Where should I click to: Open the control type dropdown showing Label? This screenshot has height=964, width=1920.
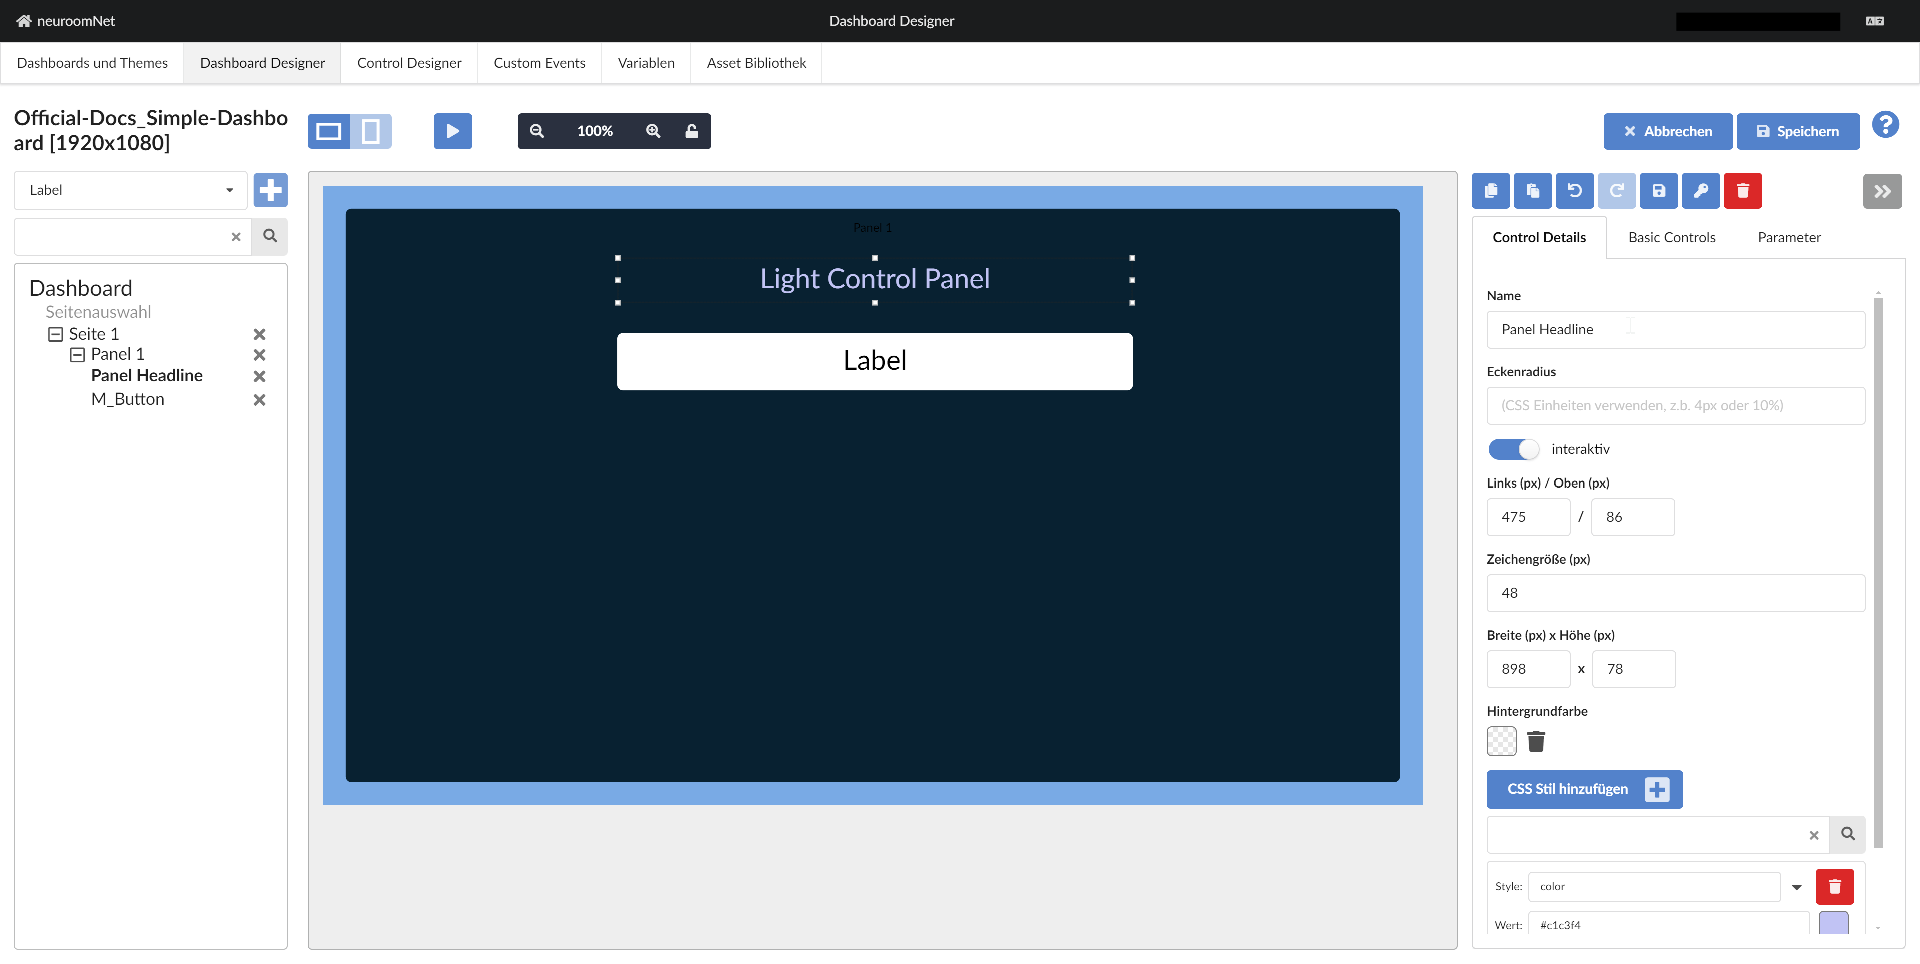coord(130,190)
